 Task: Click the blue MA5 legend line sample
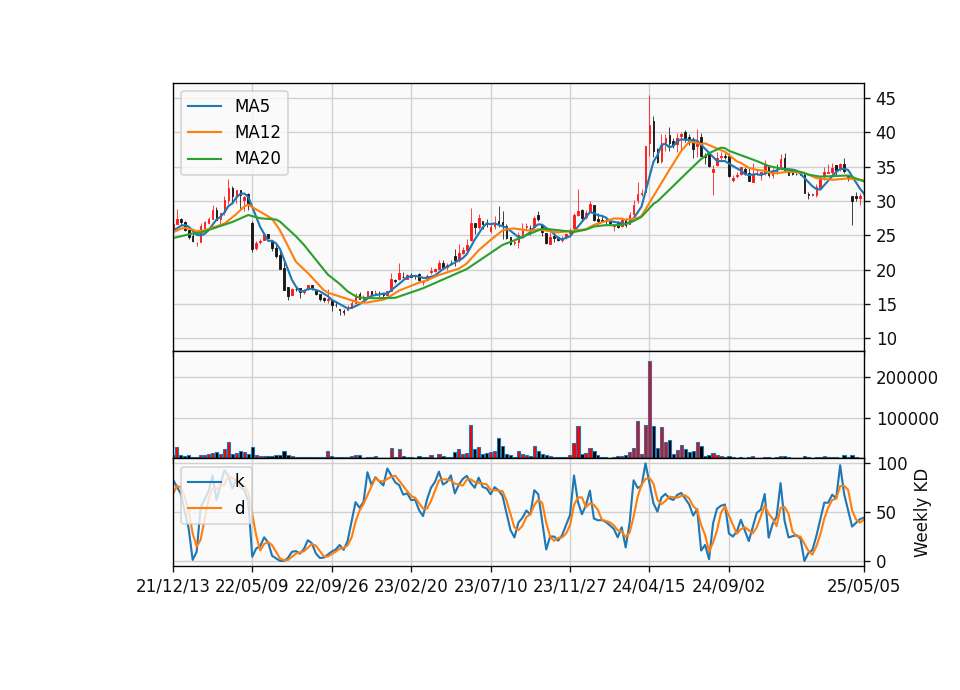click(x=204, y=107)
